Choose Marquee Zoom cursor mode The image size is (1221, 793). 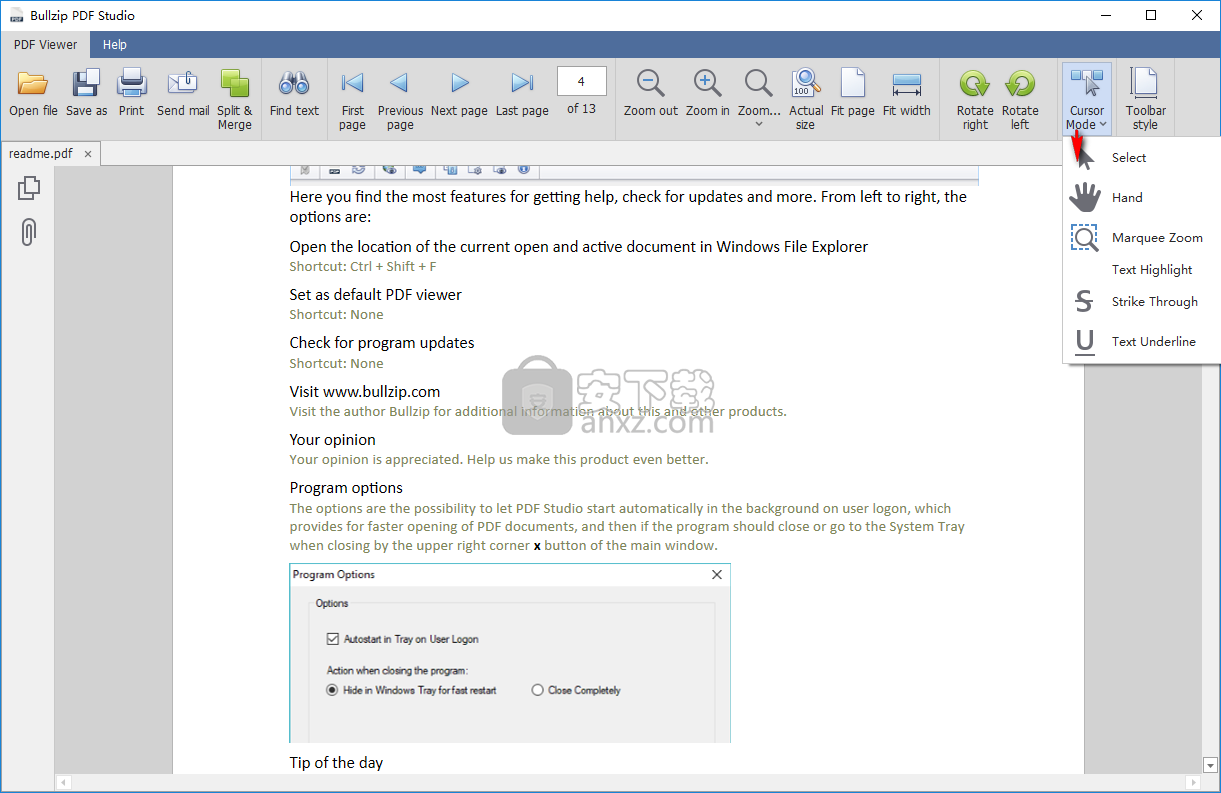point(1142,237)
